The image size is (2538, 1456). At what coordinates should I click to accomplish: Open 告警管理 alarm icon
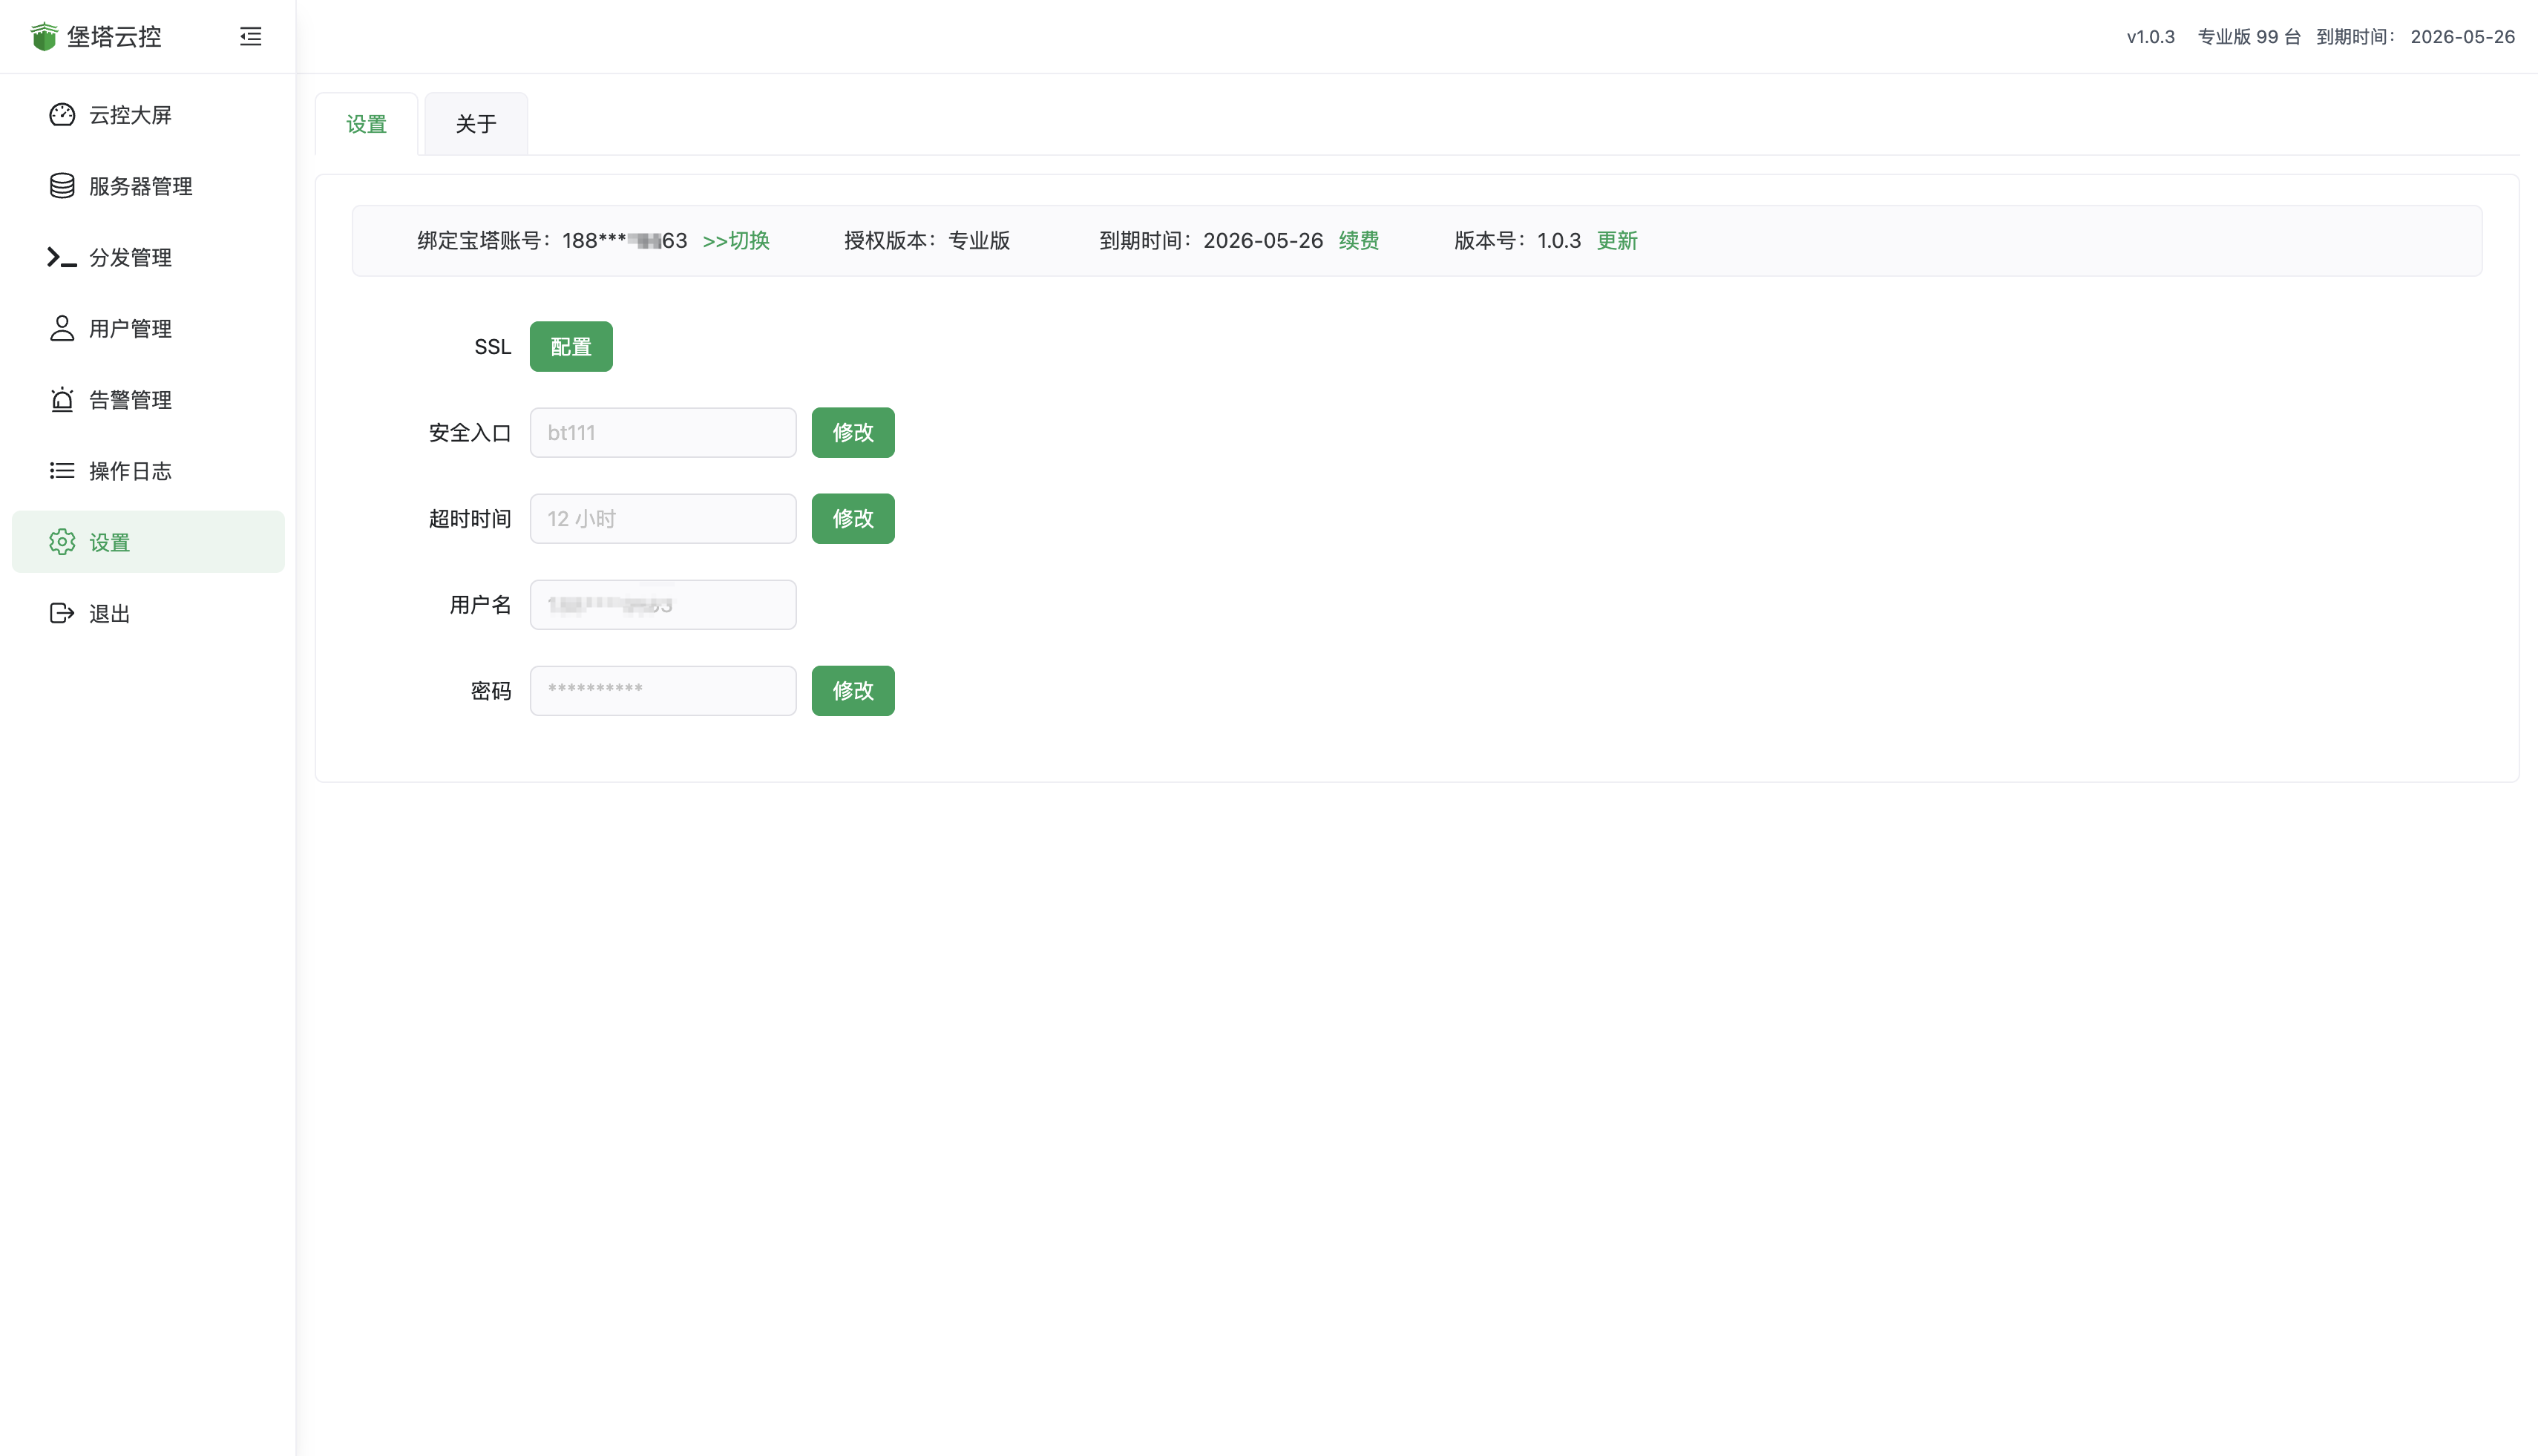pos(62,400)
